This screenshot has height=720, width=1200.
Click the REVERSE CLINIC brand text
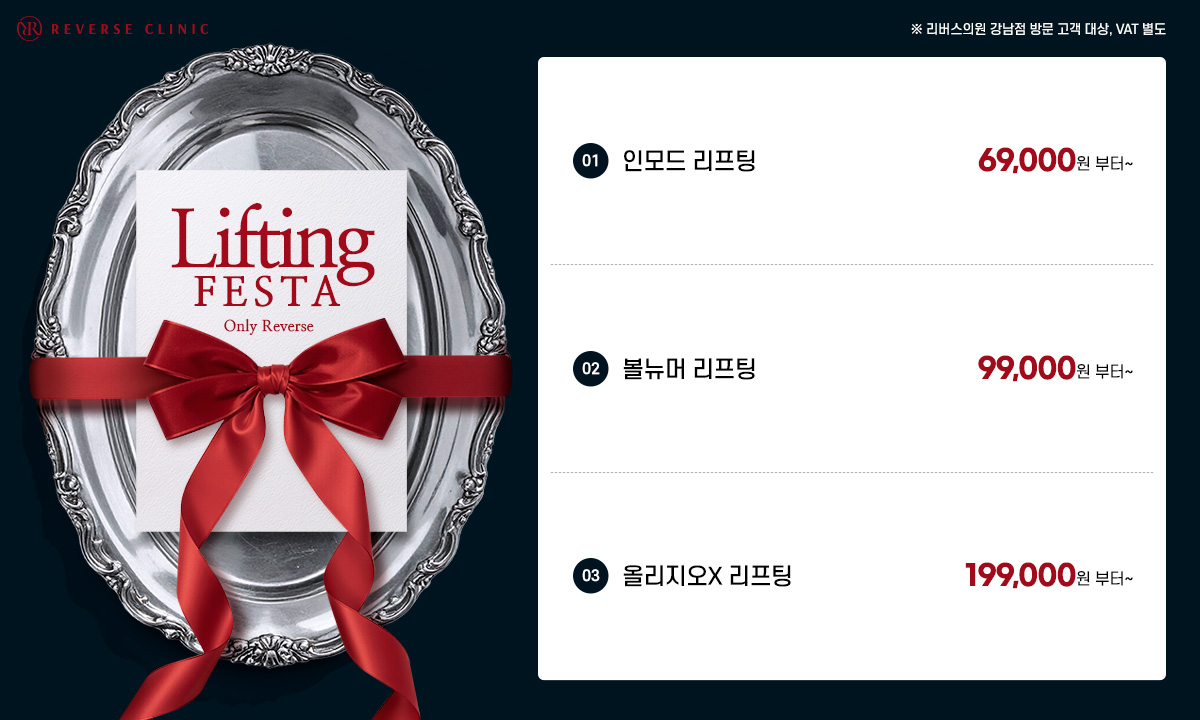coord(130,29)
